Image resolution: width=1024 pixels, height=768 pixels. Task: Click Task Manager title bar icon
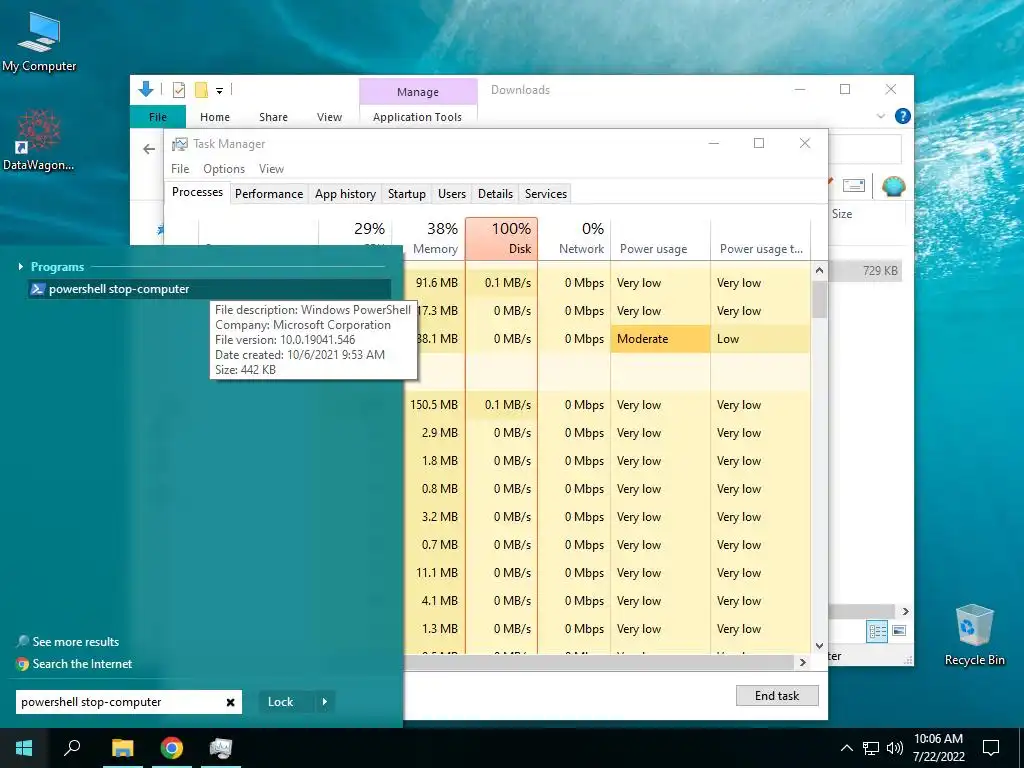pos(180,144)
